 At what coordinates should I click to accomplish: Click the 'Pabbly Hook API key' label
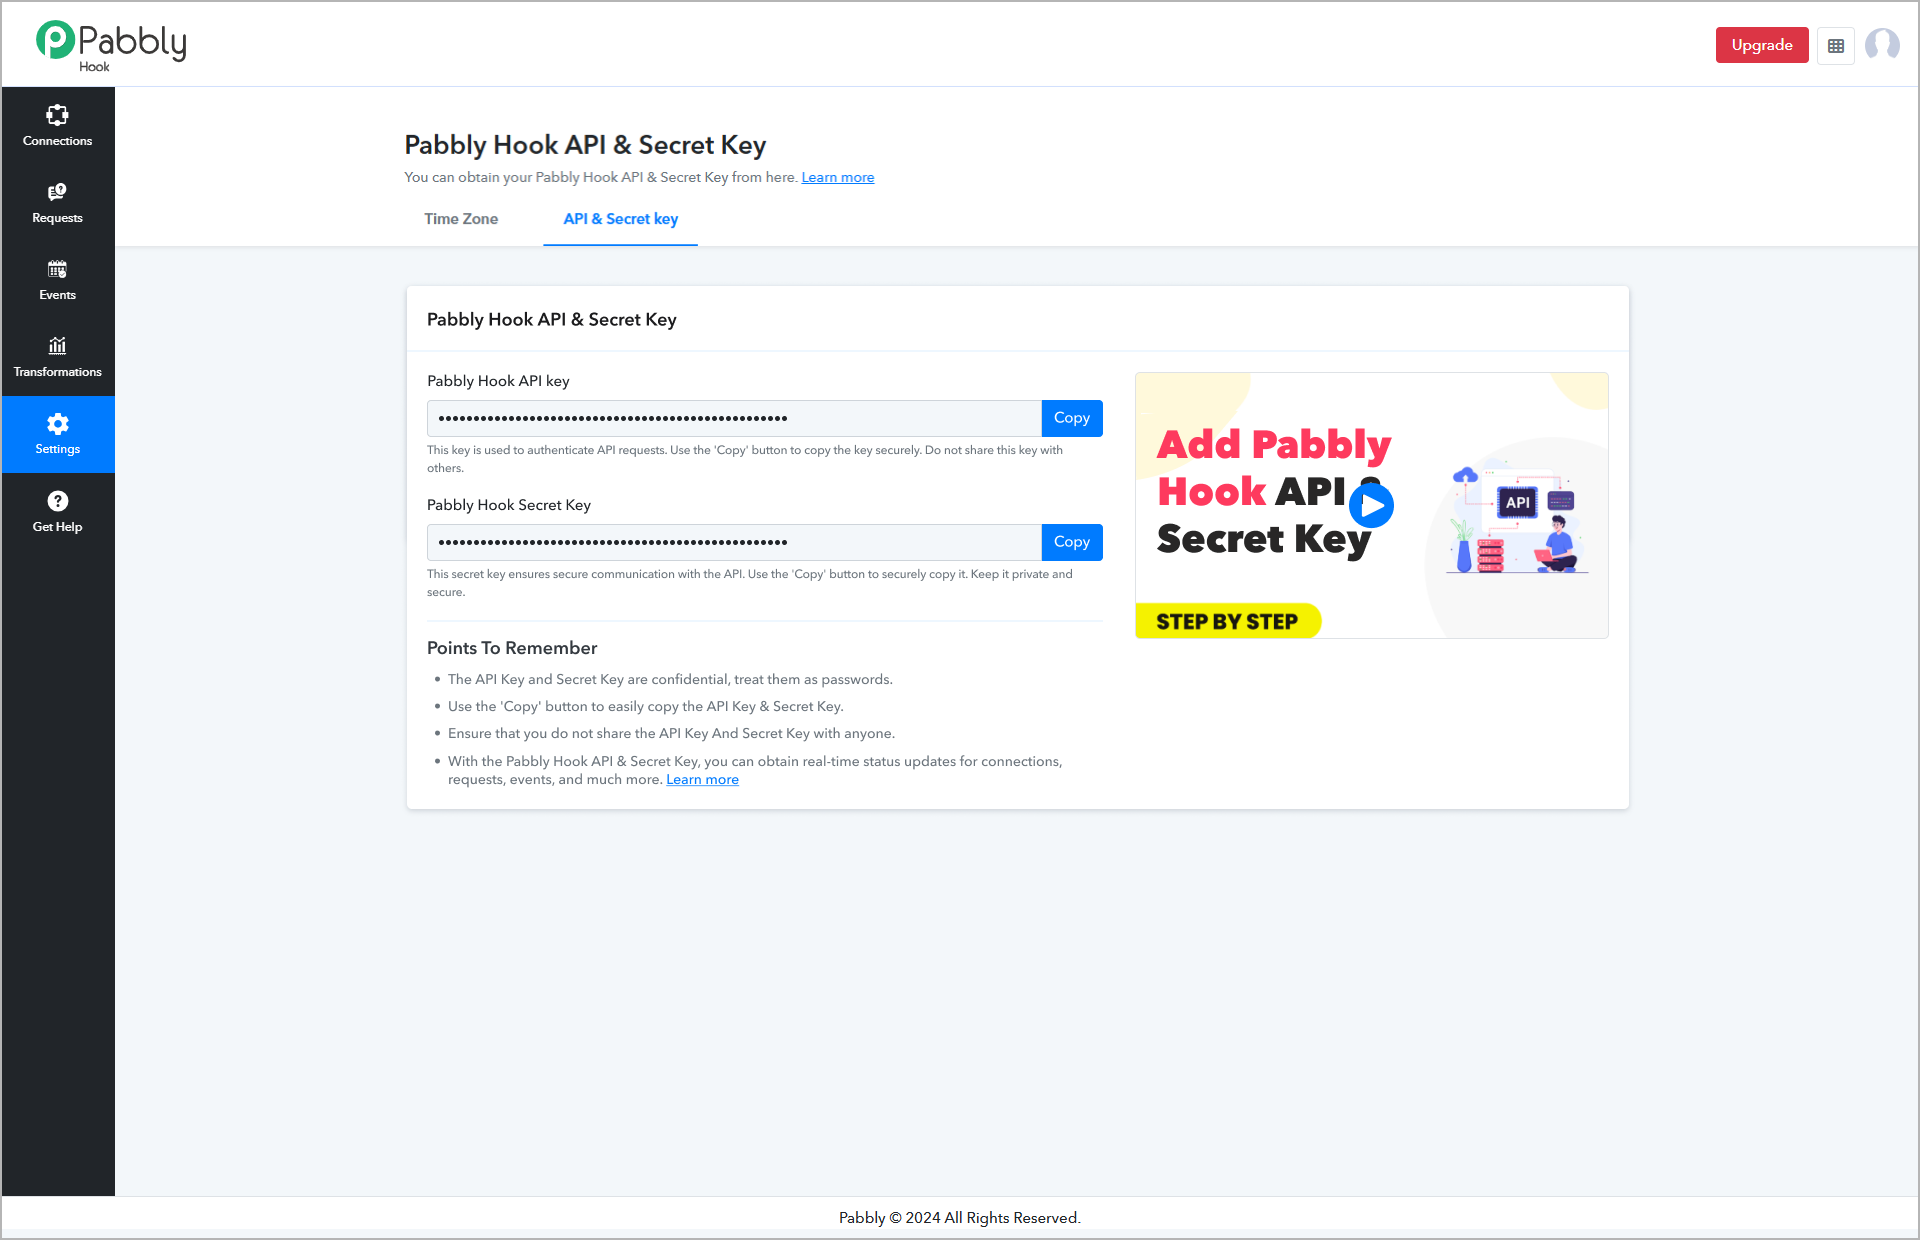(x=498, y=381)
